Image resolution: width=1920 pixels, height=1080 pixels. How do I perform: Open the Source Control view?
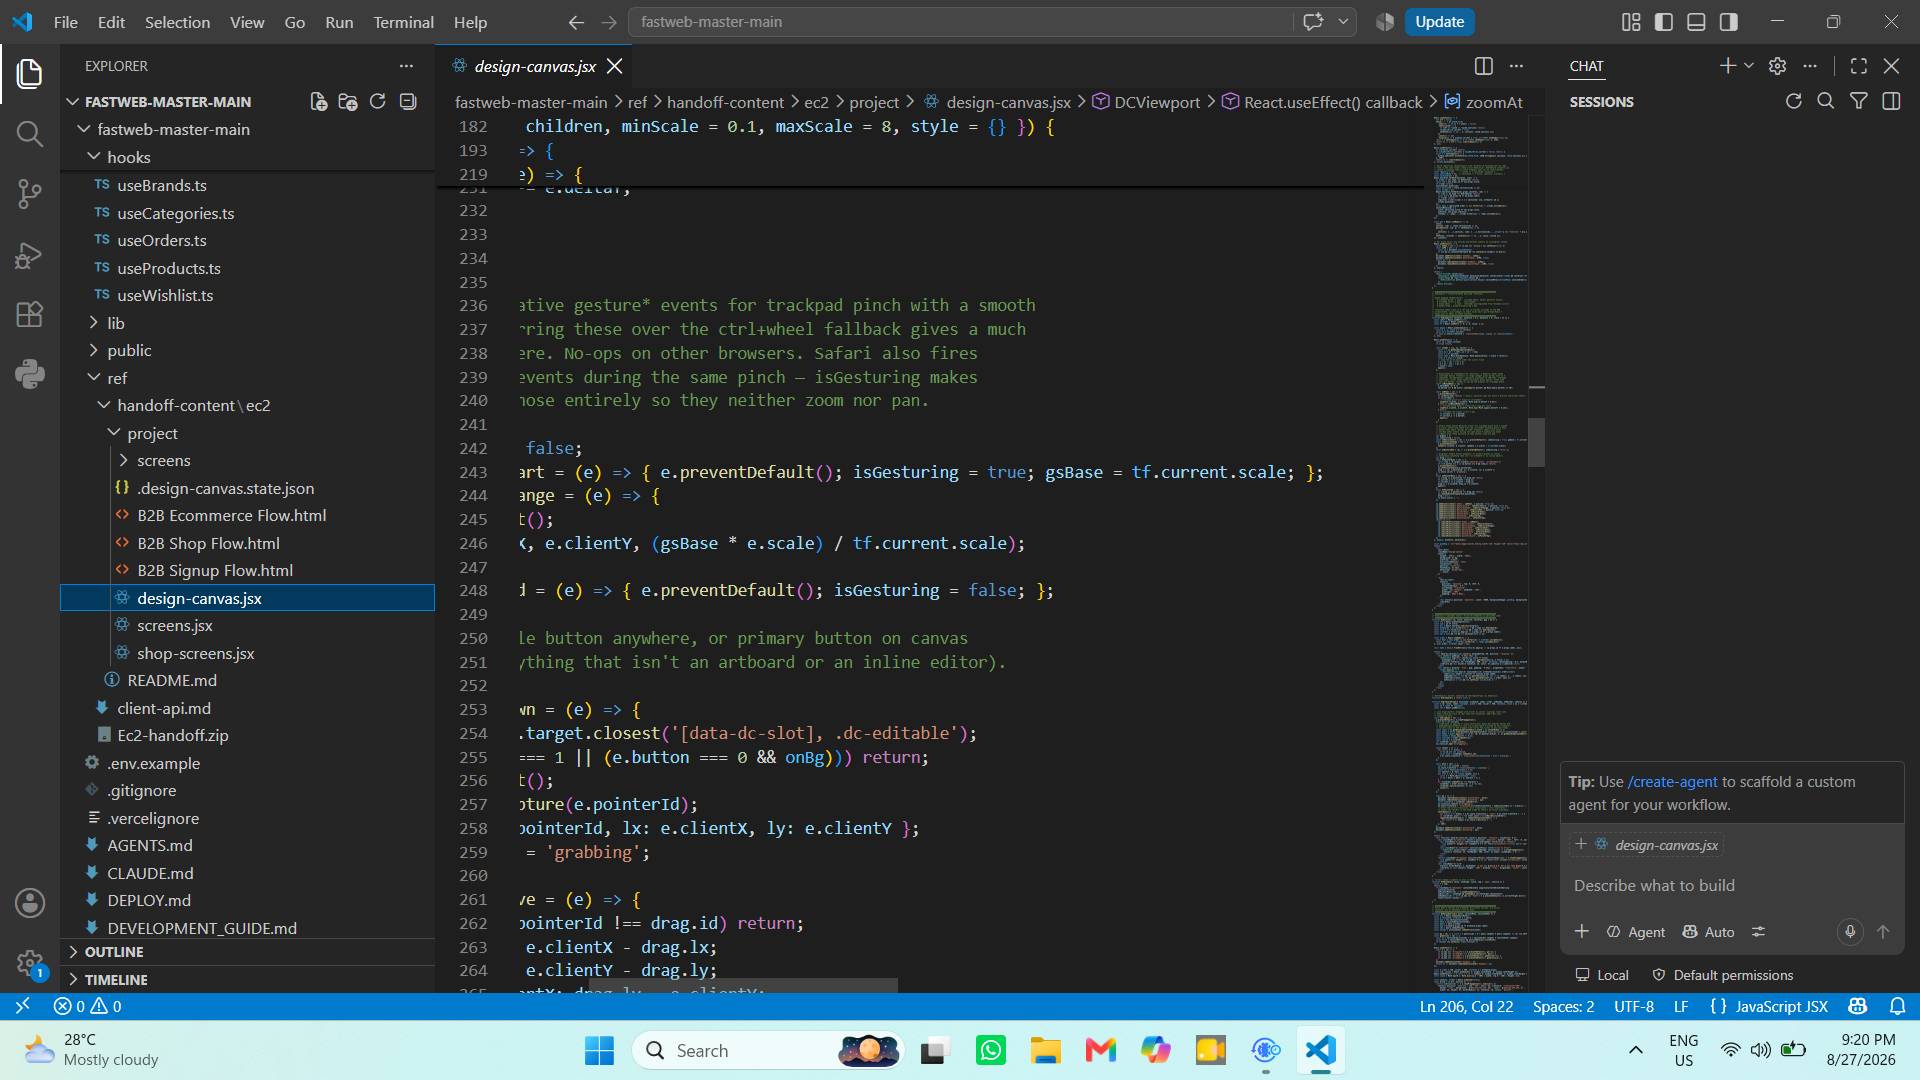pos(30,194)
